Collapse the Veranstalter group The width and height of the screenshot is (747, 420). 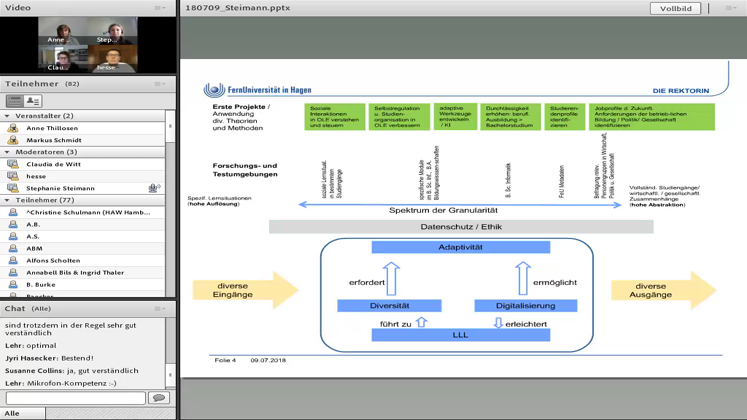[8, 116]
